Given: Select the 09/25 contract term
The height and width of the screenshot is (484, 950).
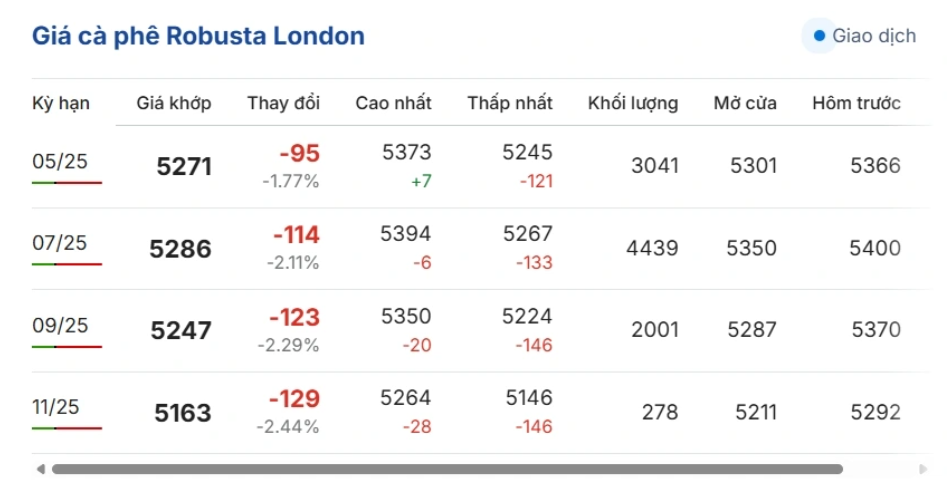Looking at the screenshot, I should [x=60, y=325].
